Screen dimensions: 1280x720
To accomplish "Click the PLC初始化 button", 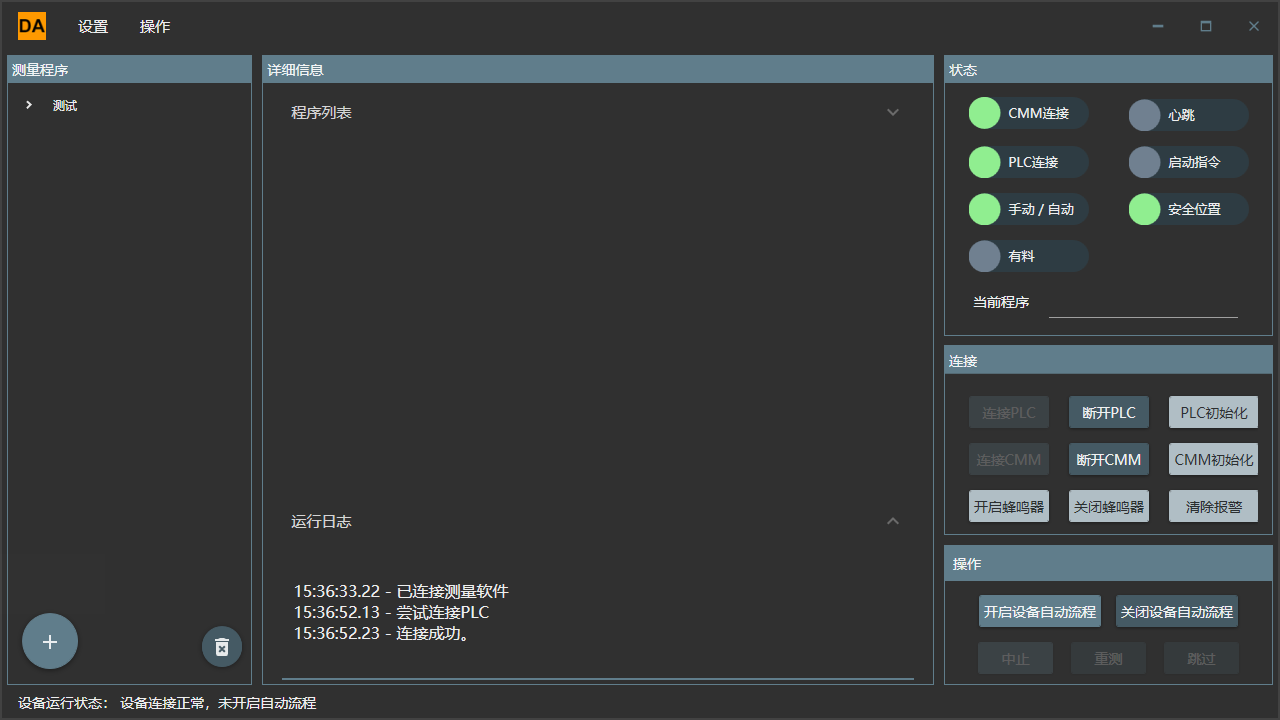I will (1213, 411).
